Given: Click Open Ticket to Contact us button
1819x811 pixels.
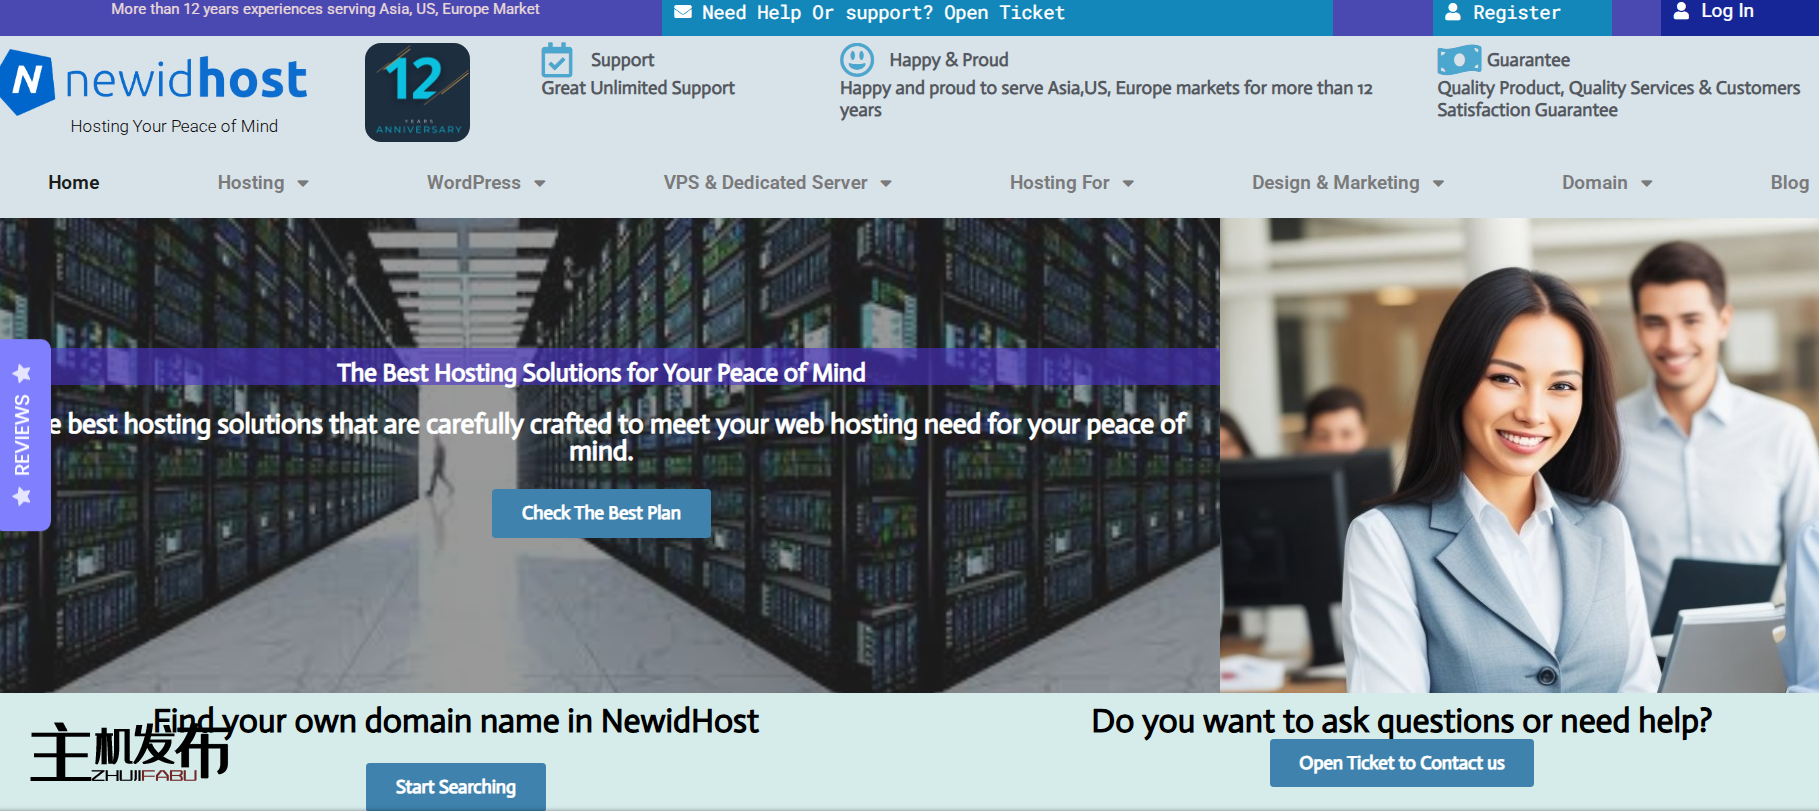Looking at the screenshot, I should 1401,763.
